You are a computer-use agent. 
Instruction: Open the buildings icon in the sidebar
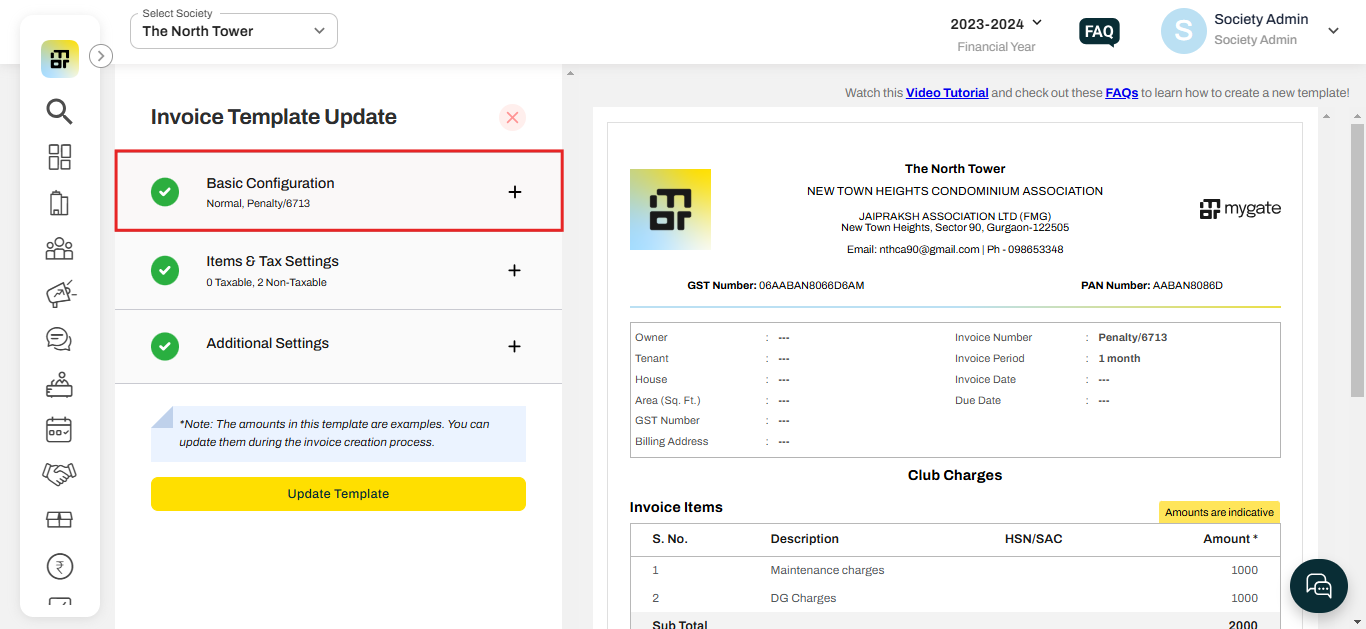click(x=59, y=203)
